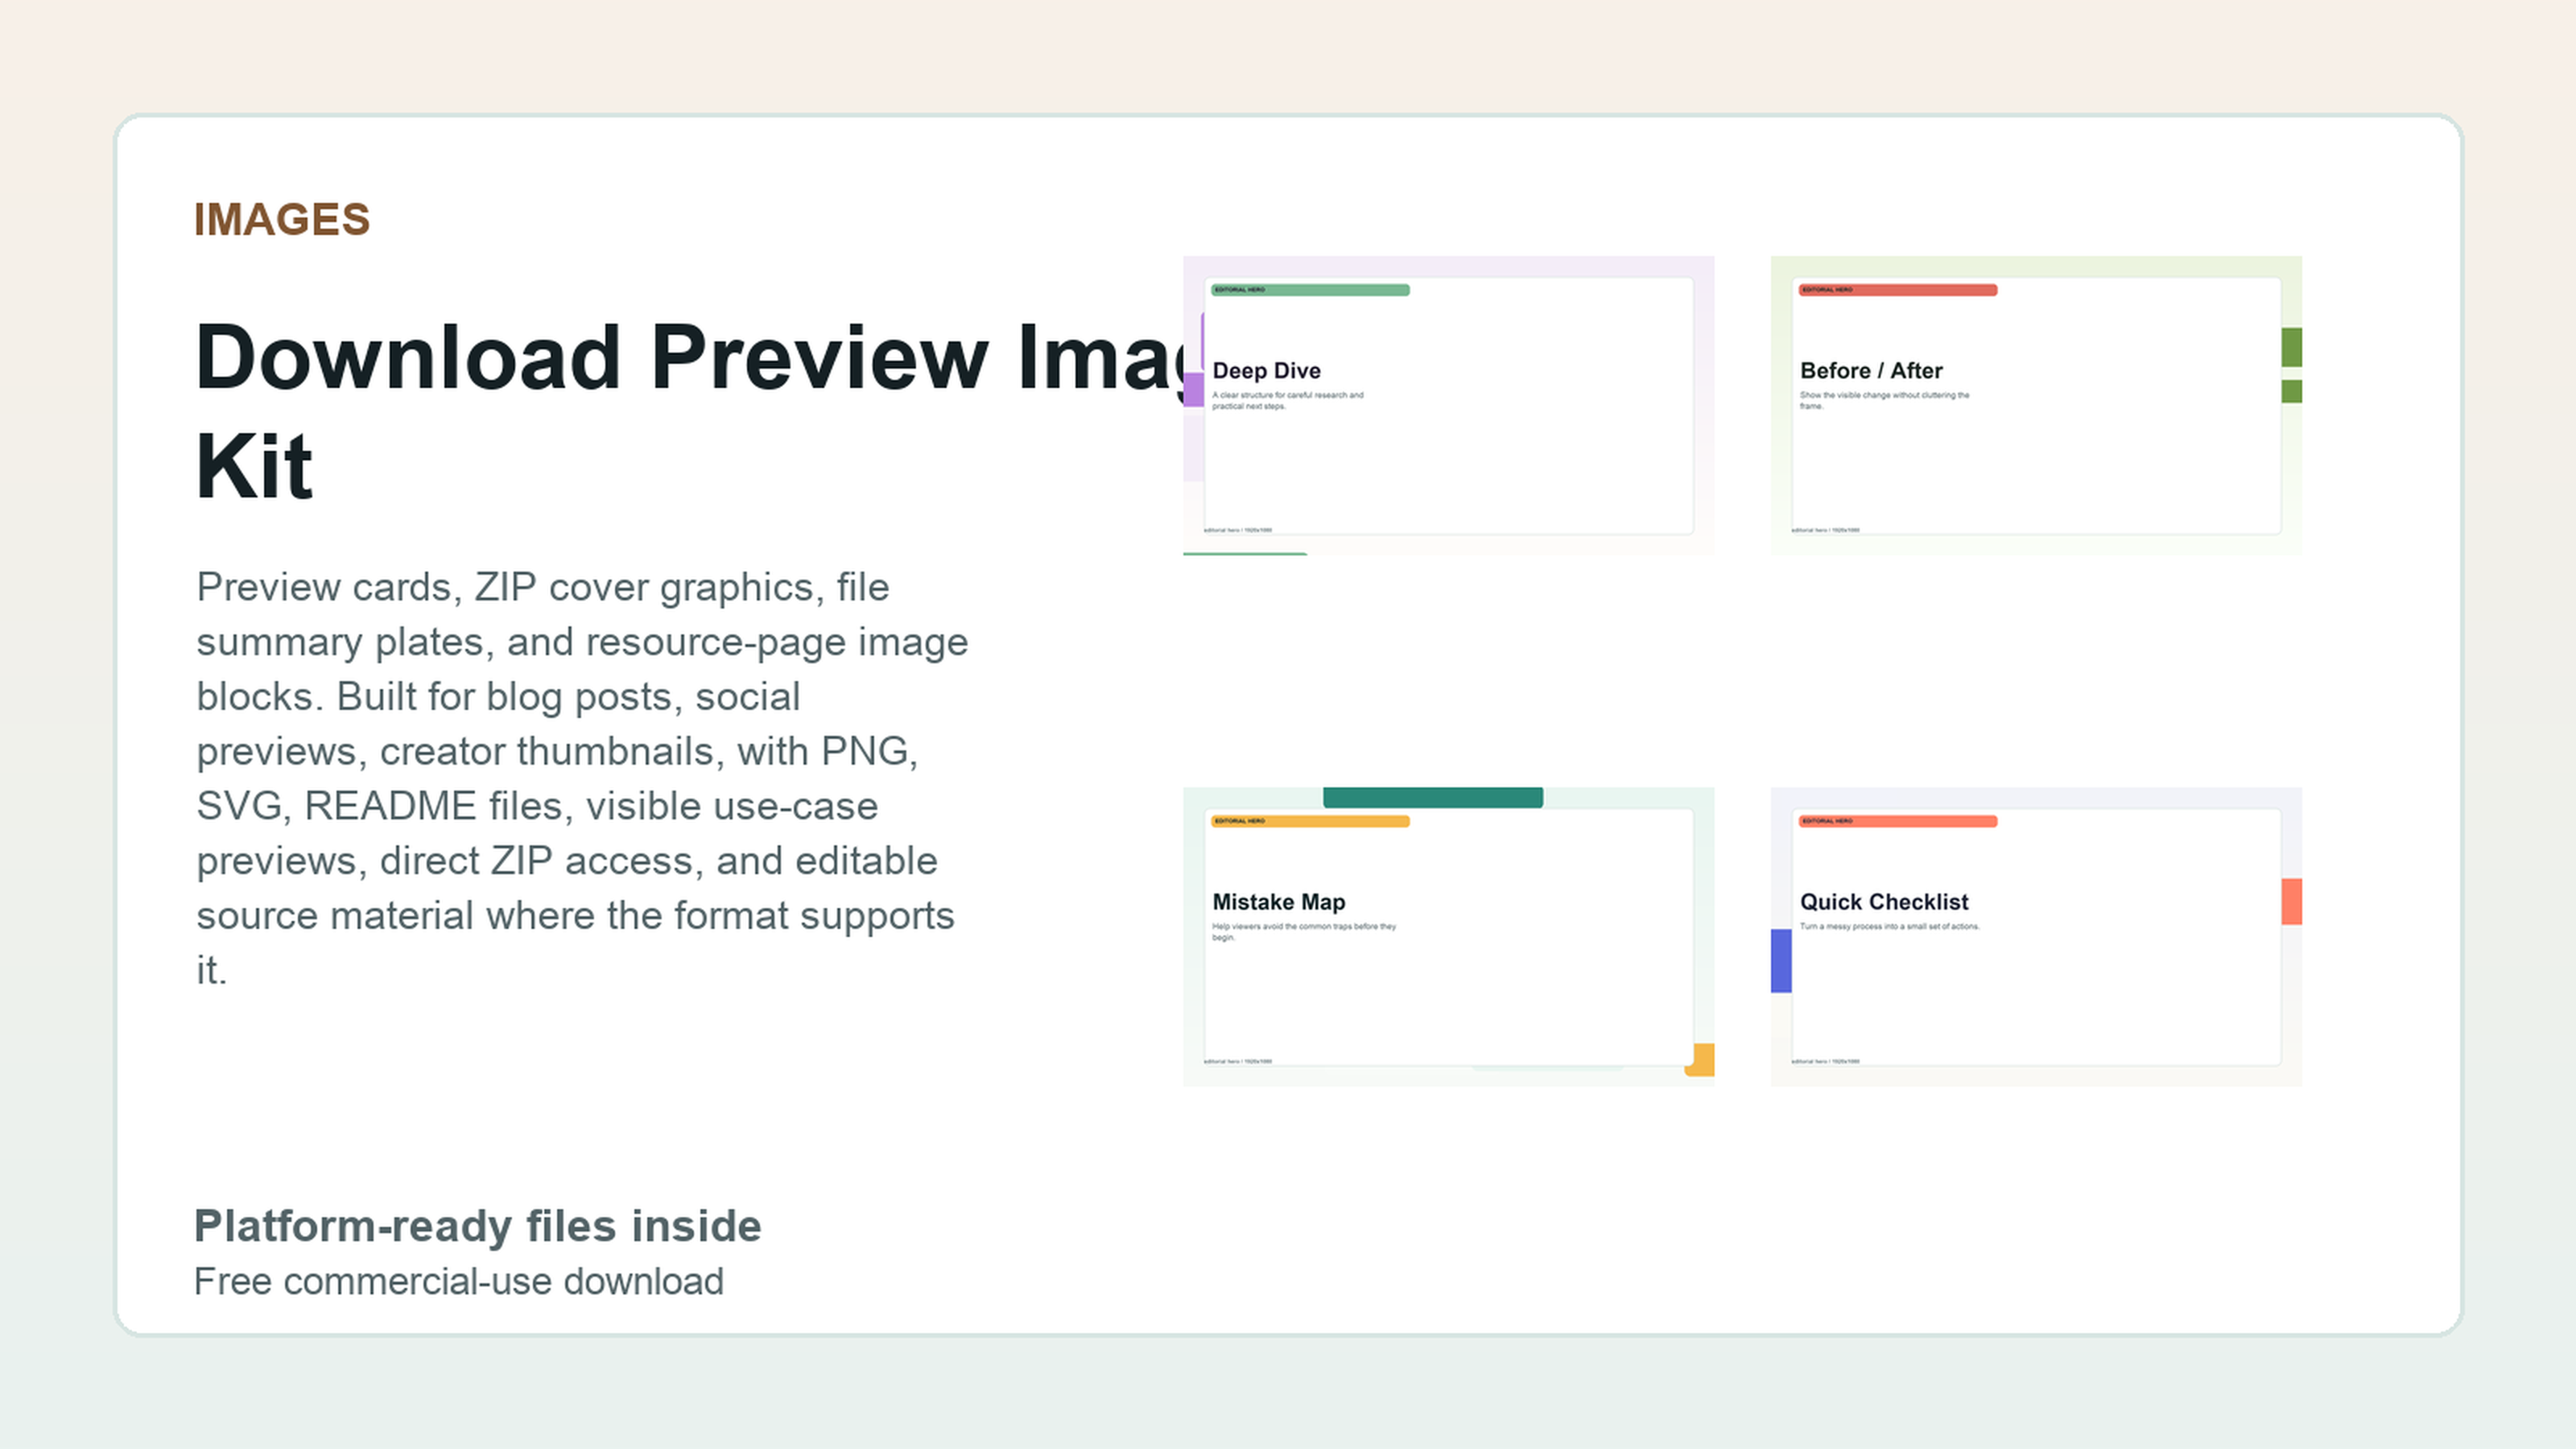Viewport: 2576px width, 1449px height.
Task: Click the Platform-ready files inside text
Action: [477, 1226]
